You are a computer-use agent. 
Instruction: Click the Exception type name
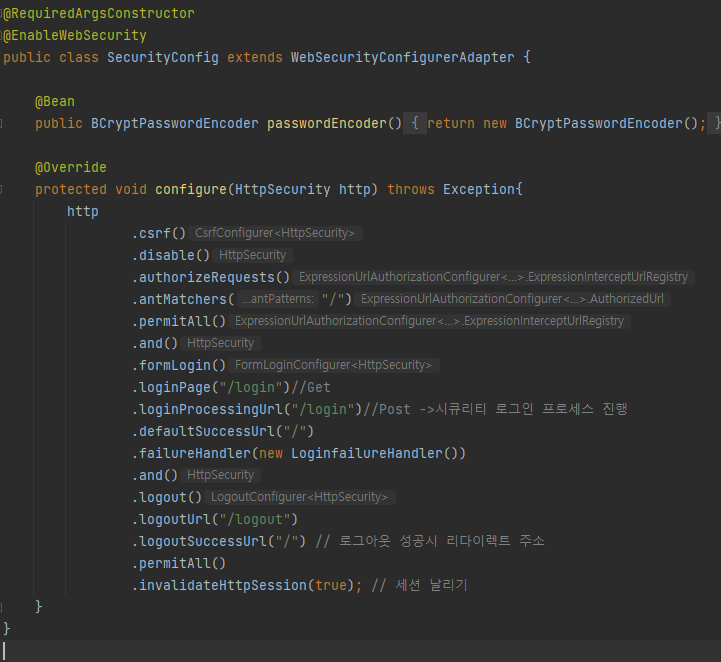coord(479,189)
